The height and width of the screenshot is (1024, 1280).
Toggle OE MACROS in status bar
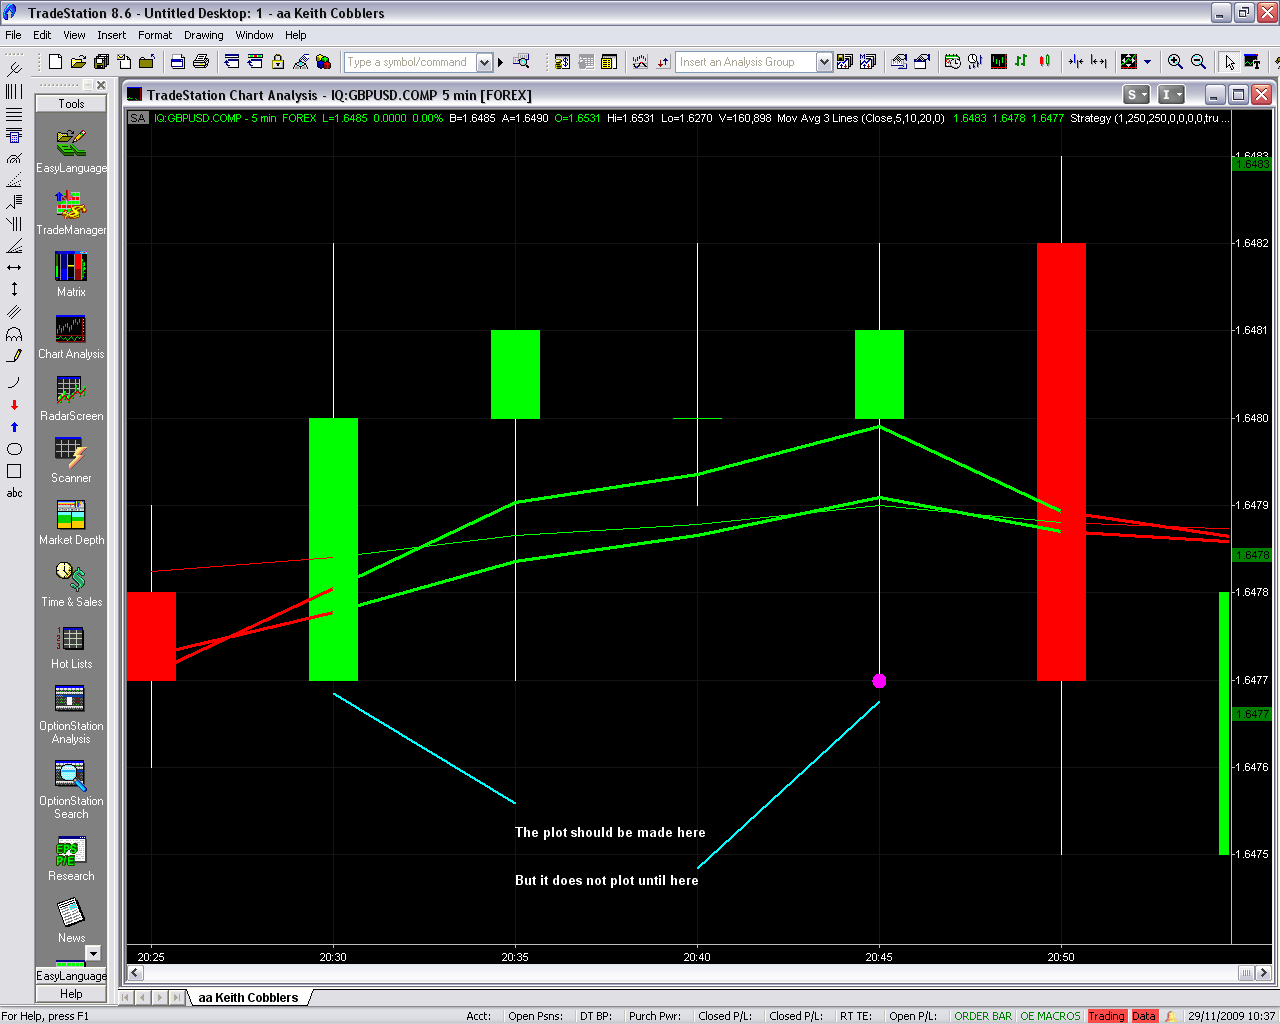(x=1050, y=1016)
